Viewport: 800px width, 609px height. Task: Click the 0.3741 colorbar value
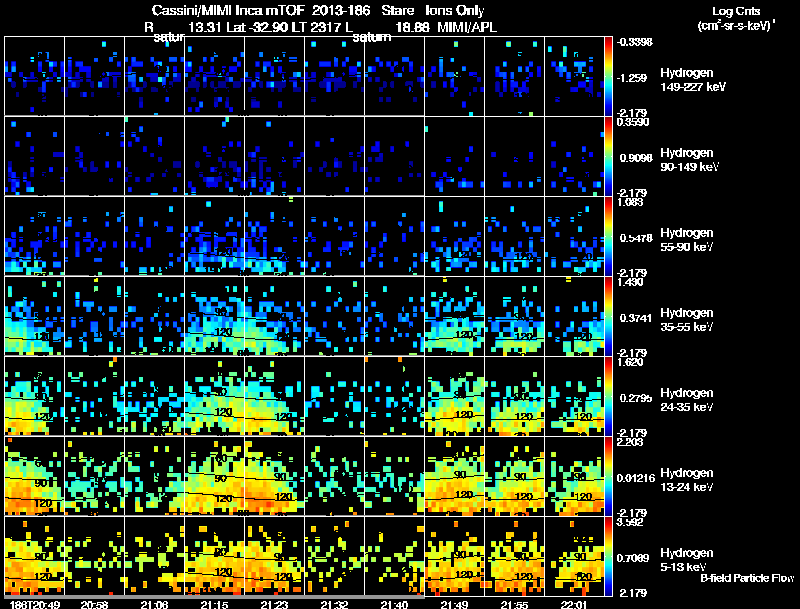point(636,318)
